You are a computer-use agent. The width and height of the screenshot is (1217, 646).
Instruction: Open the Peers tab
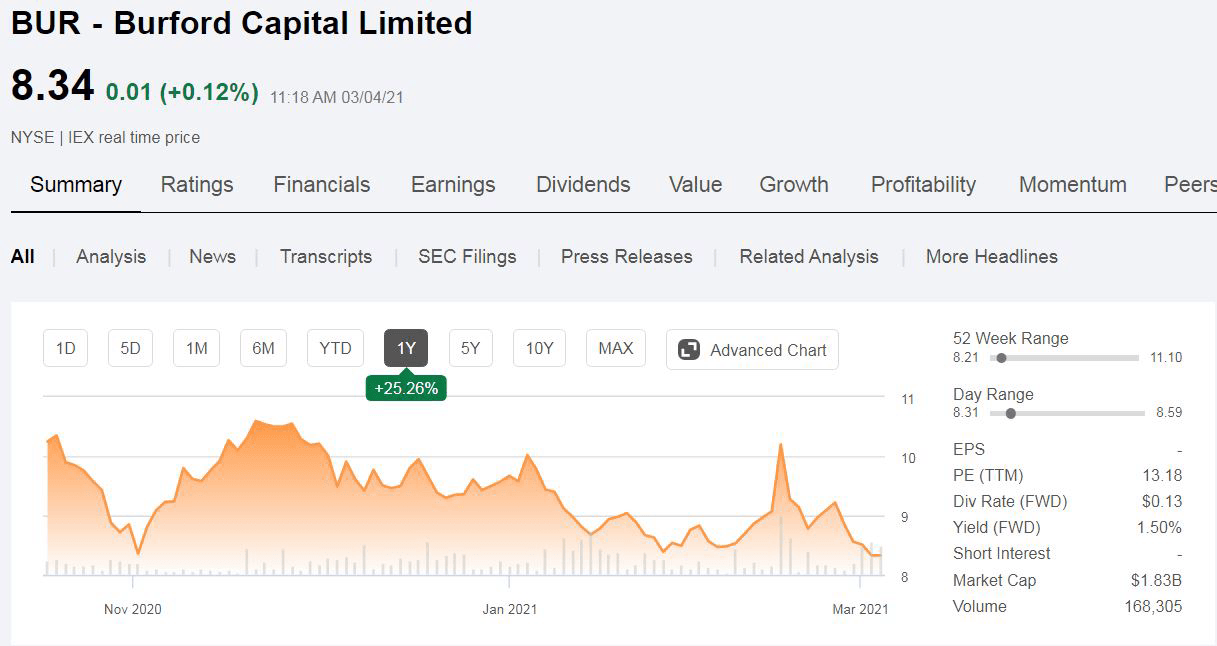1190,185
